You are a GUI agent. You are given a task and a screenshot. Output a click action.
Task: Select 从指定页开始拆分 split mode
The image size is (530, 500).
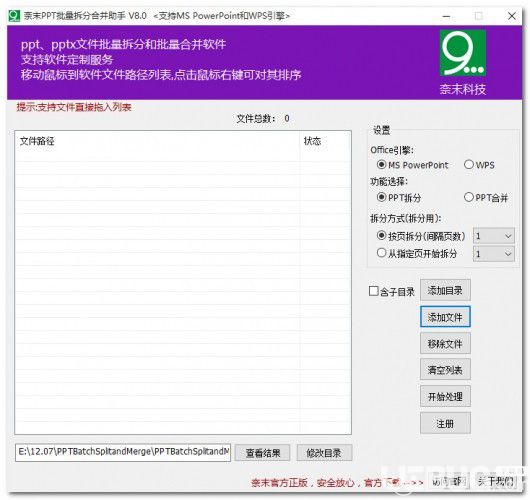(417, 253)
